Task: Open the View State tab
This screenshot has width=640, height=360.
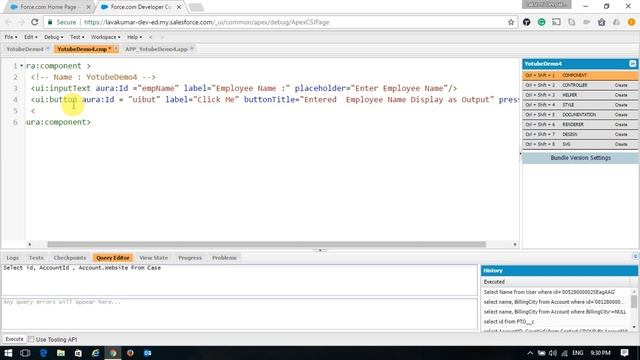Action: pos(153,258)
